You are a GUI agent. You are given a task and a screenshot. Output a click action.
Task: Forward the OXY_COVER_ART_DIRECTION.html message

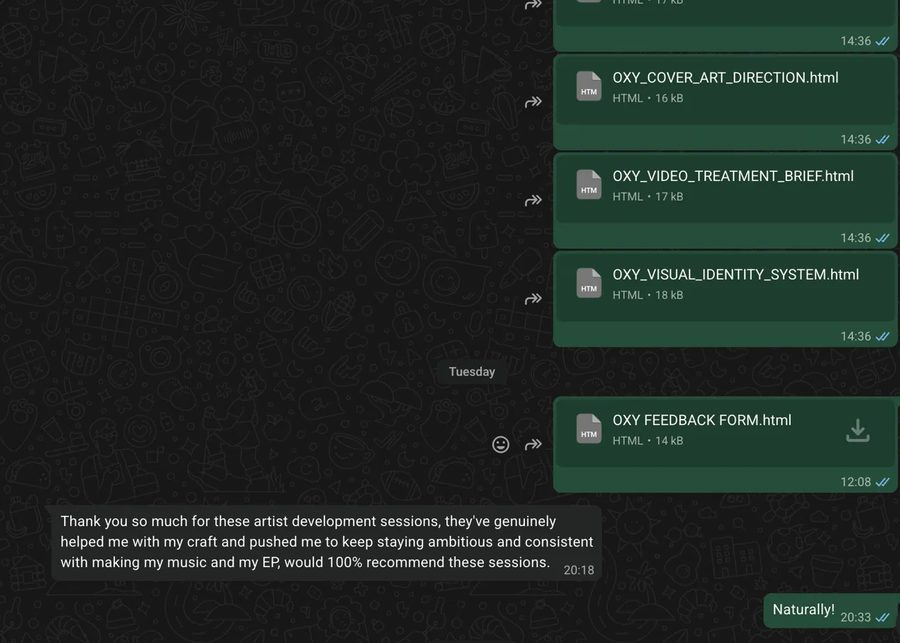pos(533,102)
